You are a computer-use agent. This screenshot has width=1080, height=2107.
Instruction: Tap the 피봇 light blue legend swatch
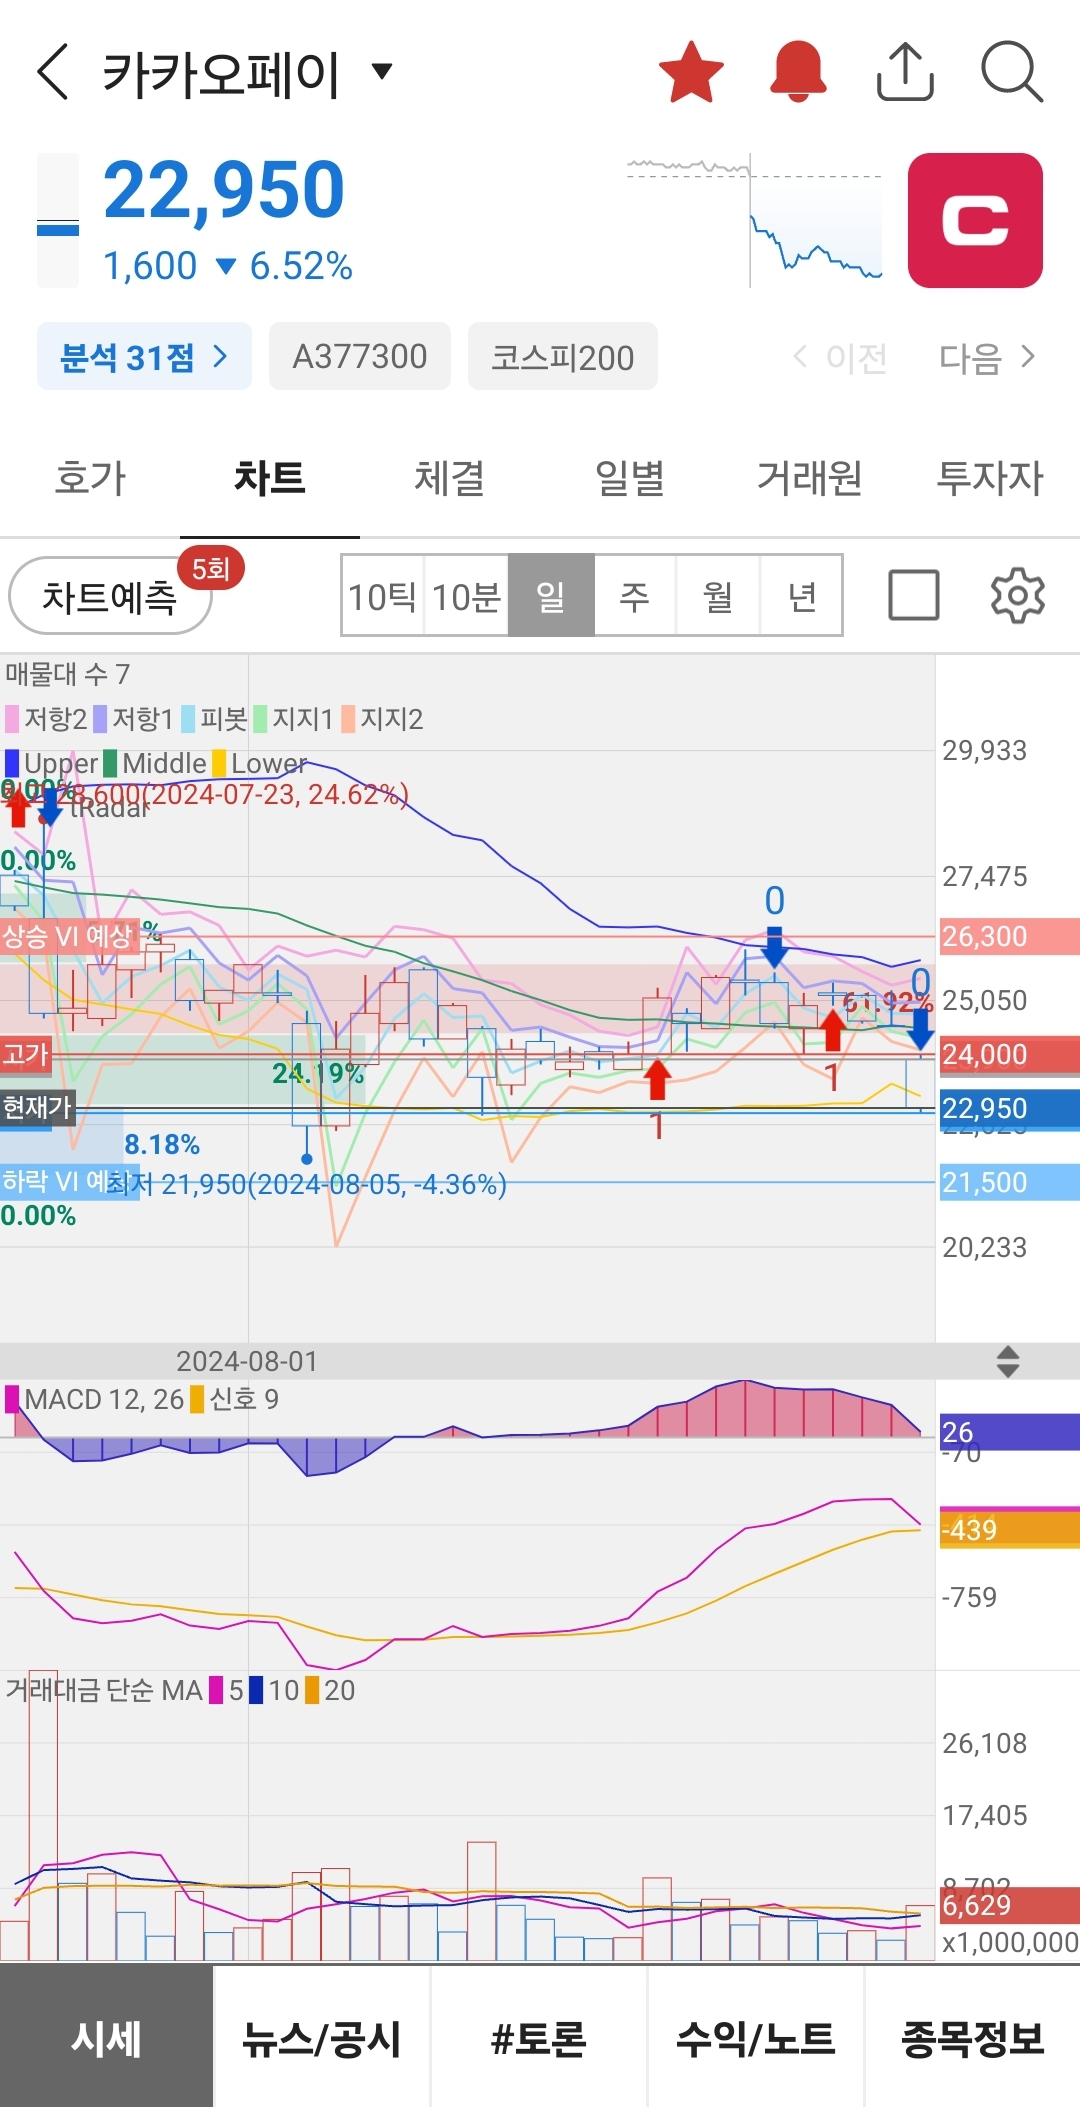coord(188,719)
